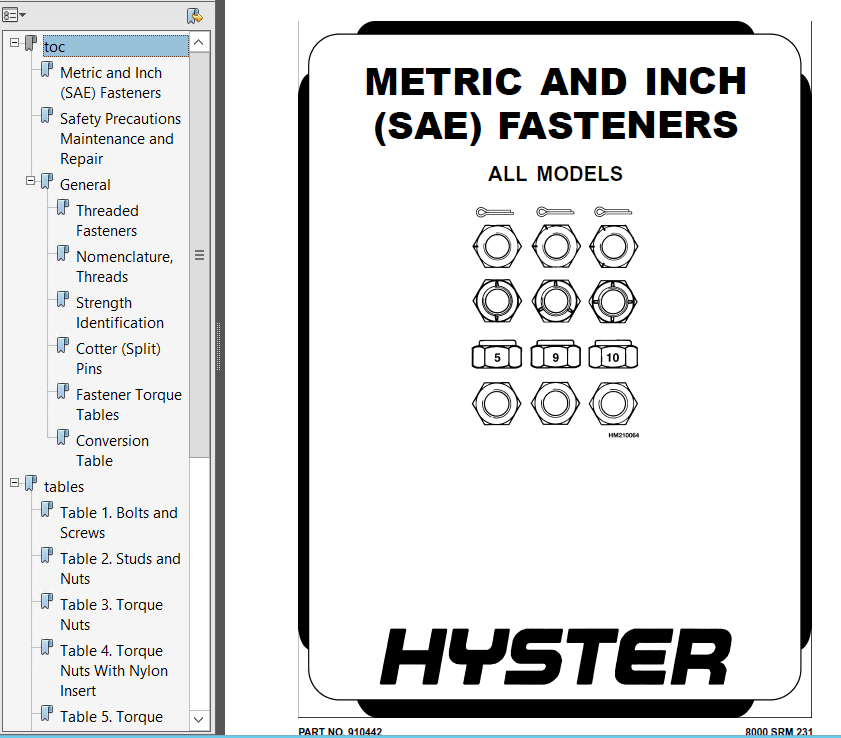Open Table 4. Torque Nuts With Nylon Insert
This screenshot has height=738, width=841.
coord(114,670)
